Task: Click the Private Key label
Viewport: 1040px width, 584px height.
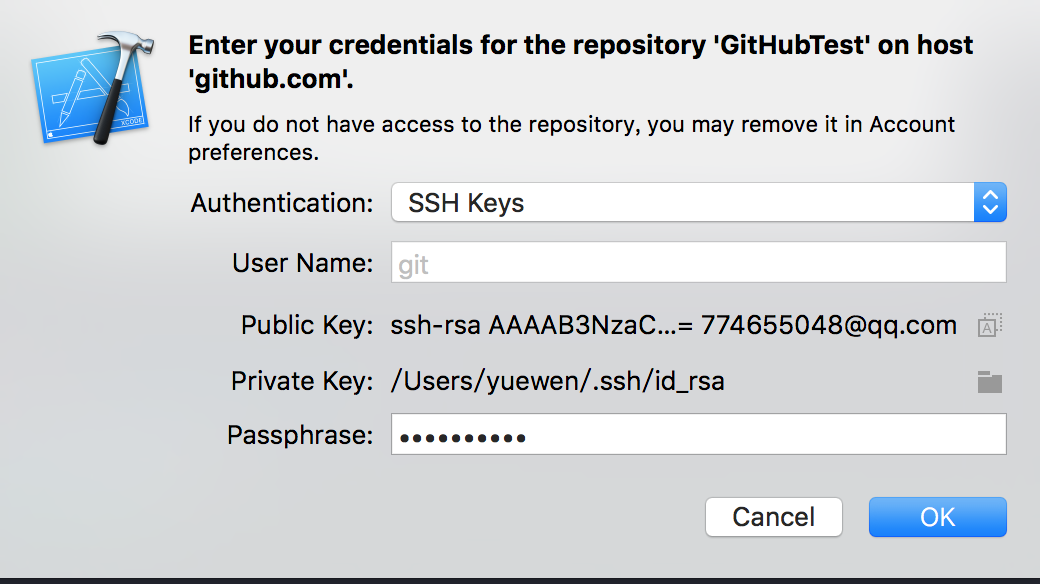Action: pyautogui.click(x=302, y=382)
